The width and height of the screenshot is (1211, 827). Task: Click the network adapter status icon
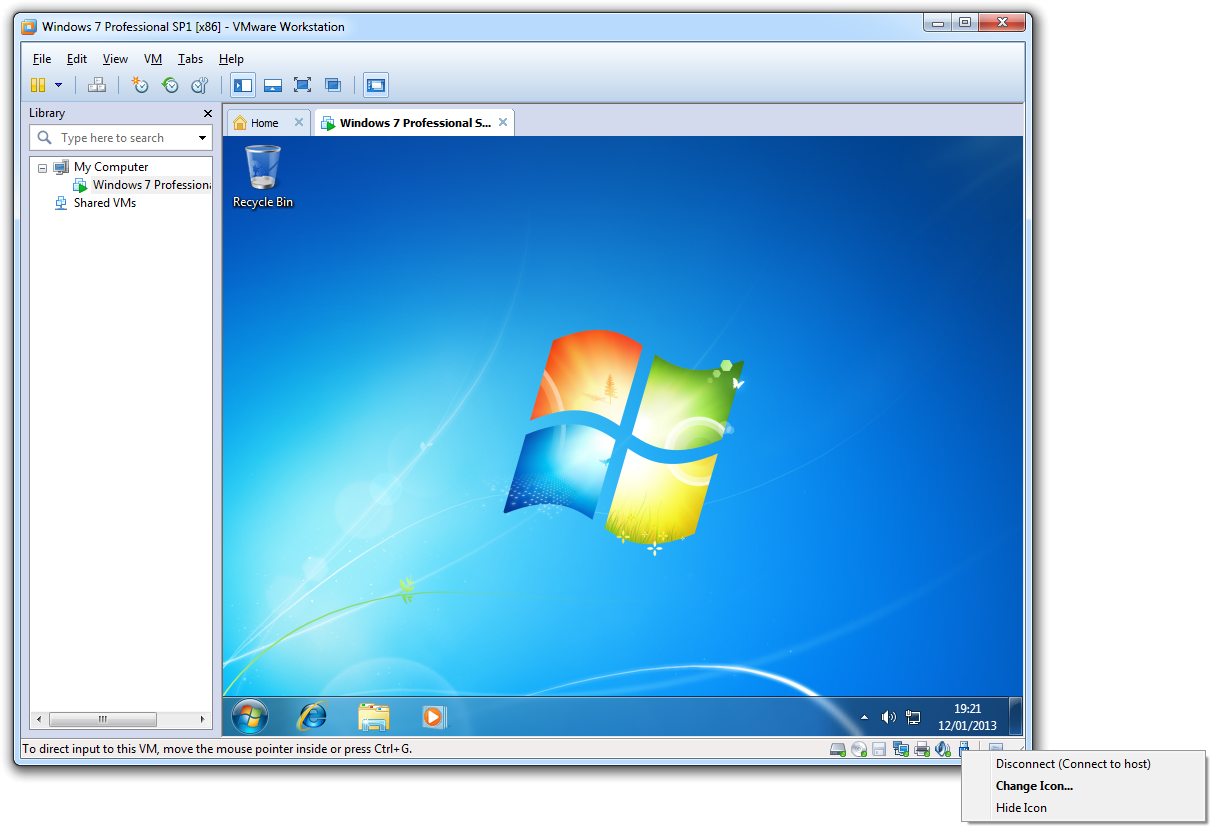[x=900, y=749]
